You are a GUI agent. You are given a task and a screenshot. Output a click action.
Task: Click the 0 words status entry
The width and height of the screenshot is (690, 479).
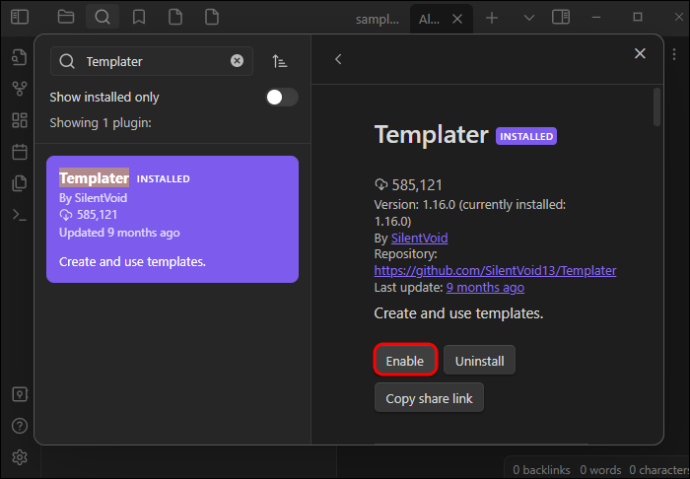pyautogui.click(x=600, y=470)
